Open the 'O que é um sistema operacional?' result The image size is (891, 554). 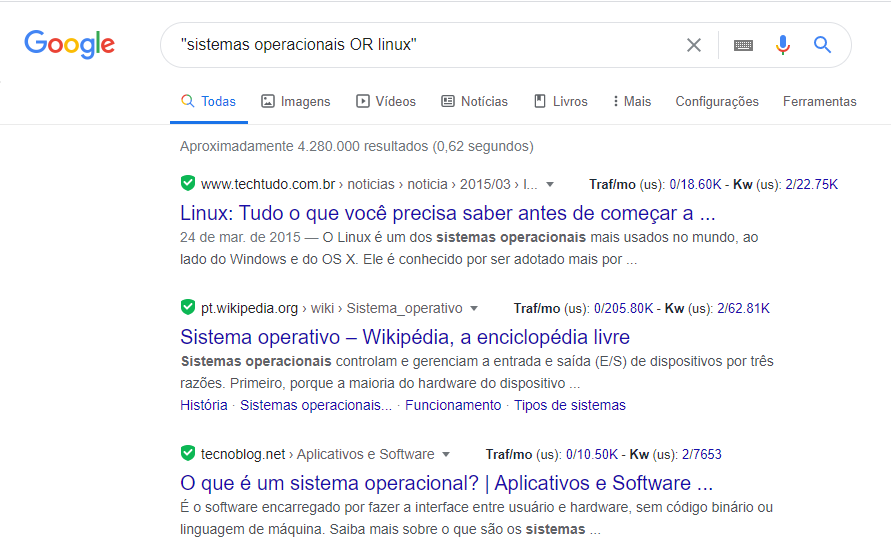tap(446, 484)
